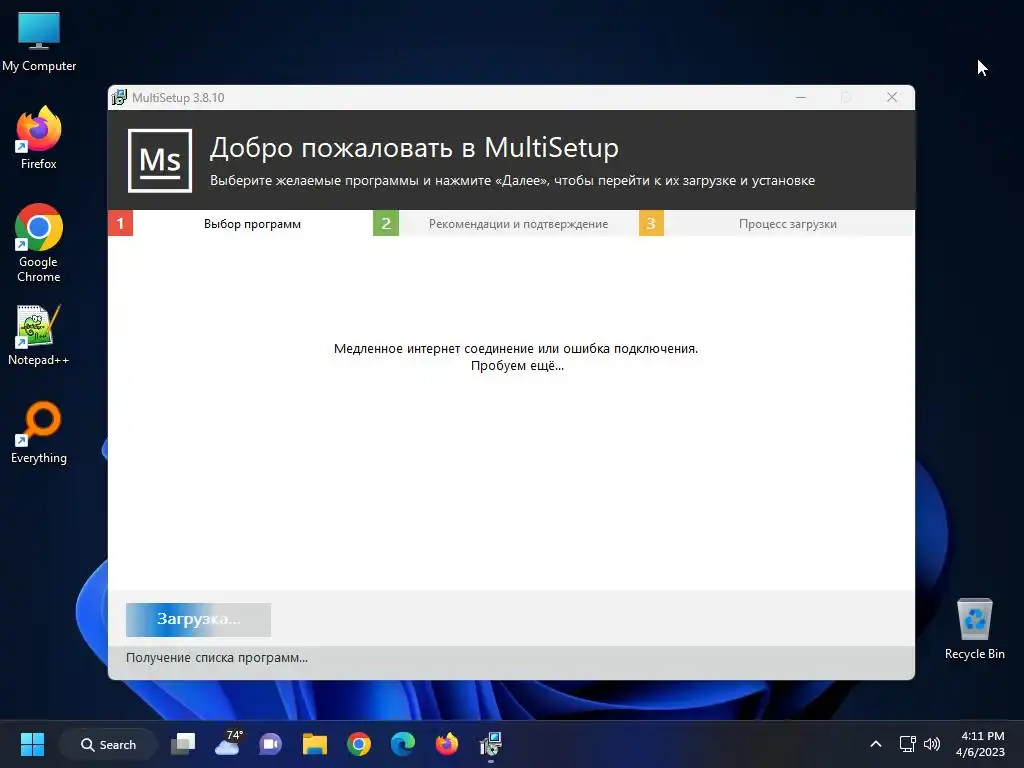The image size is (1024, 768).
Task: Launch Microsoft Edge from taskbar
Action: pos(403,744)
